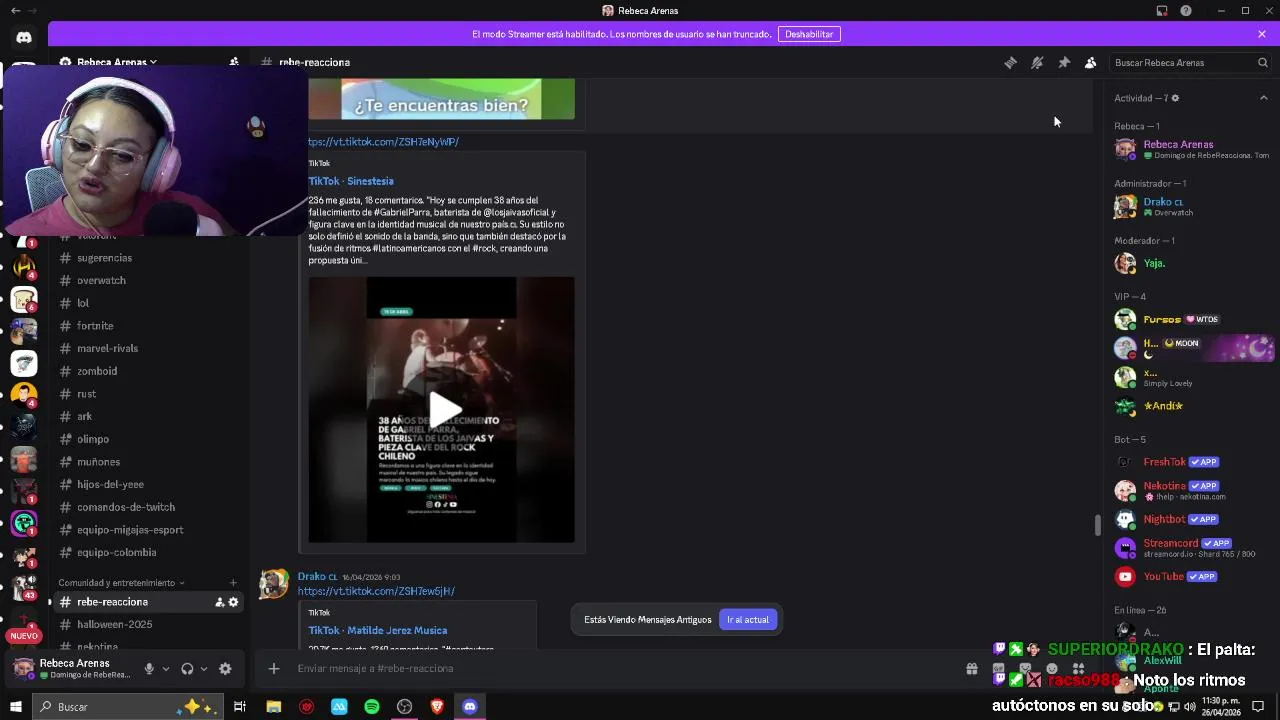Invite people to rebe-reacciona channel icon
Screen dimensions: 1280x720
pyautogui.click(x=219, y=602)
